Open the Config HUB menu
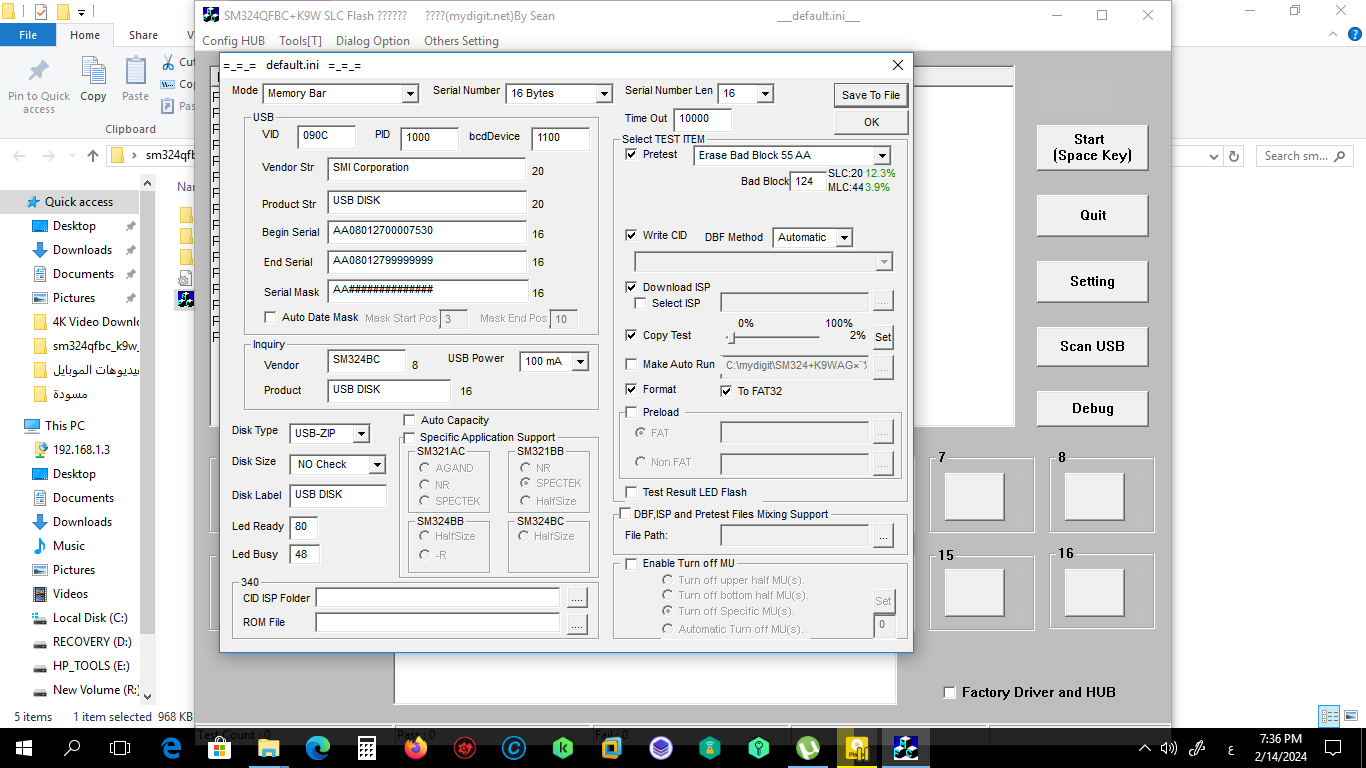 point(233,41)
